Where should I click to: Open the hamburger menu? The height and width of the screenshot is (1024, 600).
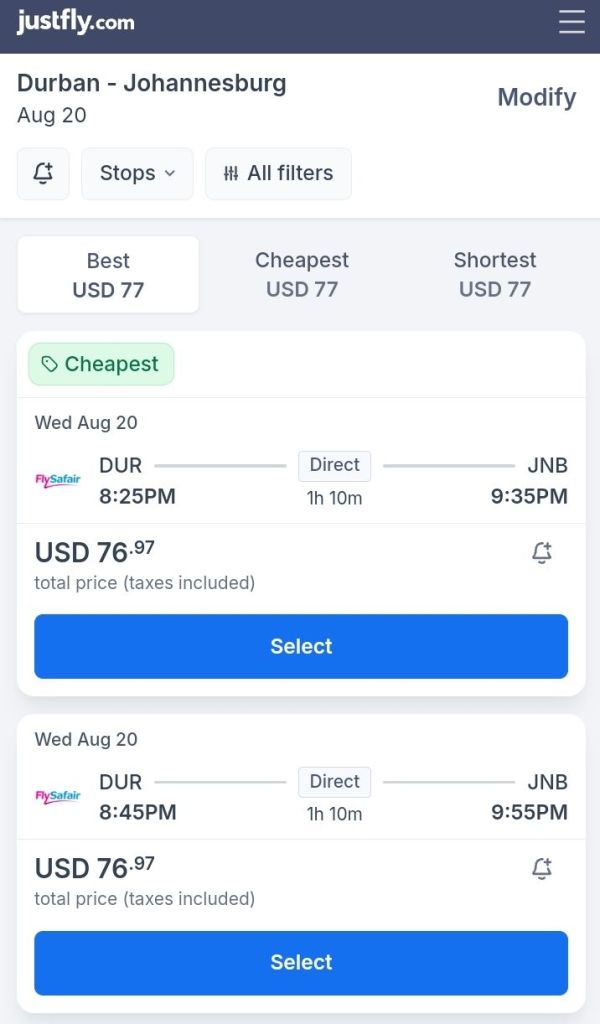coord(572,22)
